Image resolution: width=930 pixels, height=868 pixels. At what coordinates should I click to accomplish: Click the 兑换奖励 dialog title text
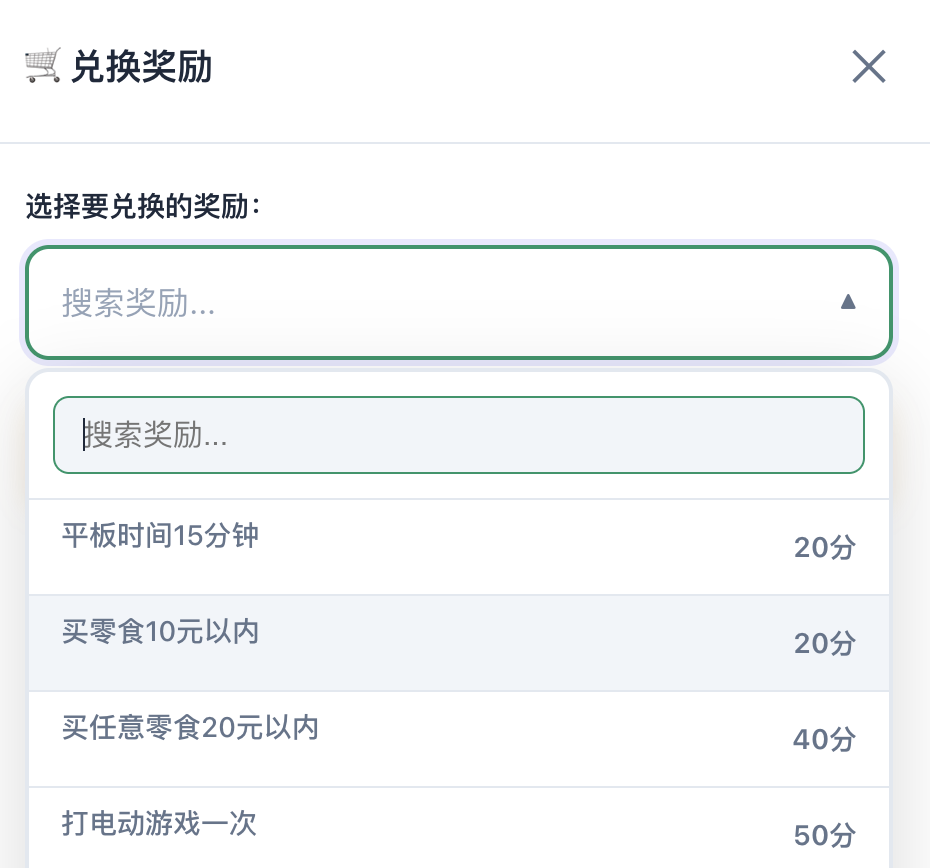[141, 67]
